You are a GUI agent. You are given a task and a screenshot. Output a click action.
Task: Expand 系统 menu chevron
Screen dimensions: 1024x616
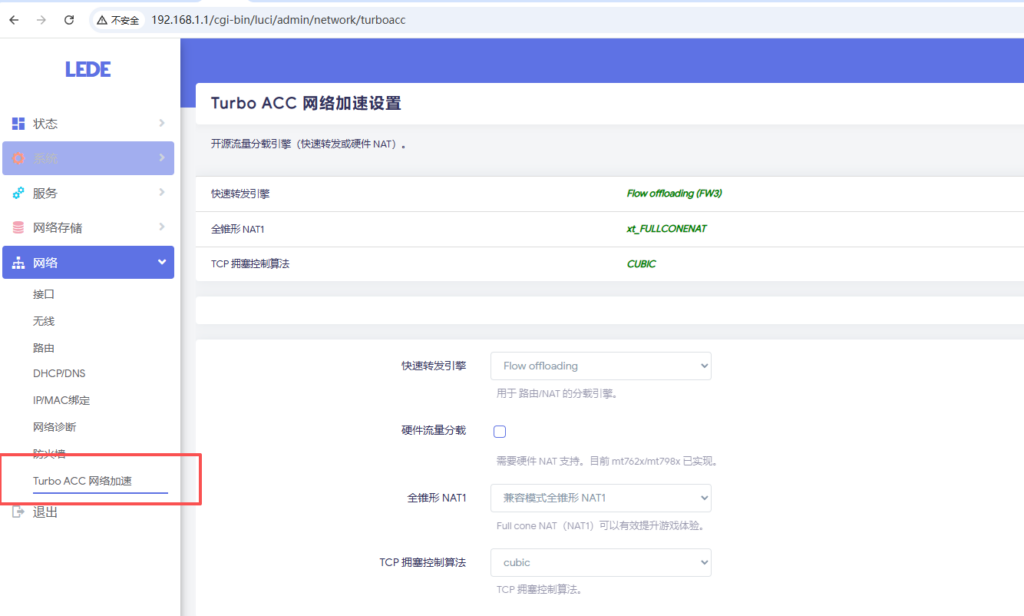pos(161,157)
